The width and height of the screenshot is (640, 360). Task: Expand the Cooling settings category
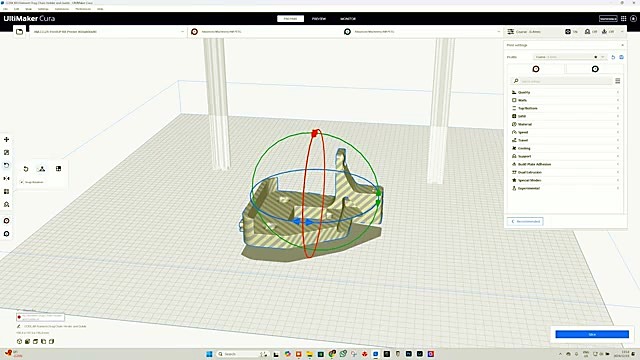coord(565,148)
